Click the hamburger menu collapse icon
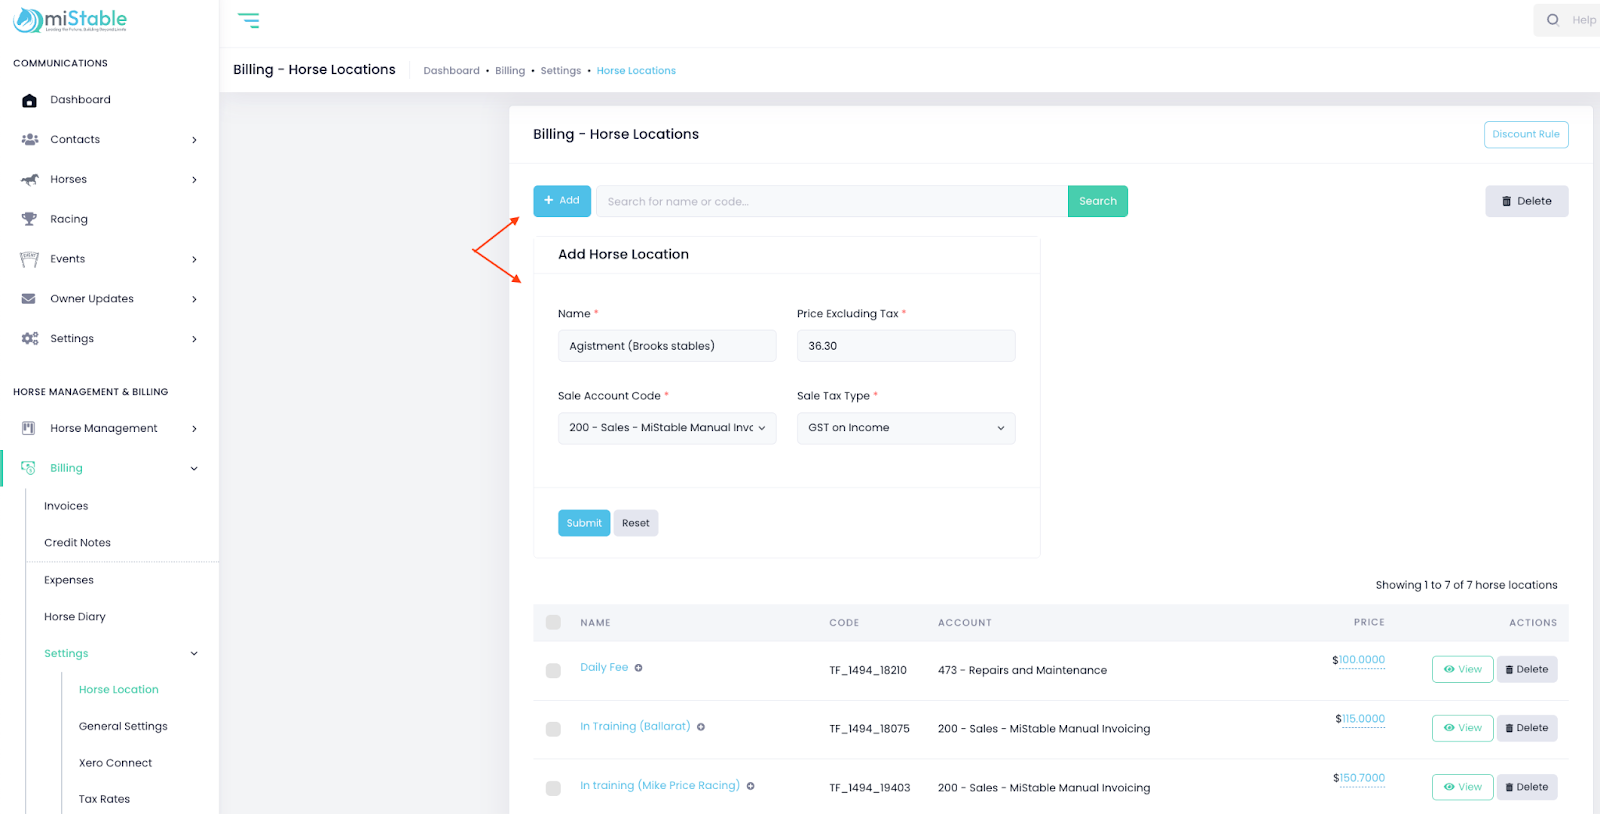Viewport: 1600px width, 814px height. (x=248, y=20)
